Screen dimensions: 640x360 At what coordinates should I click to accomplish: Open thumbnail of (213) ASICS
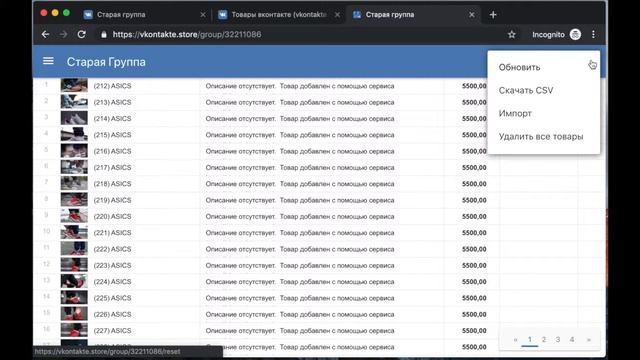(x=74, y=102)
